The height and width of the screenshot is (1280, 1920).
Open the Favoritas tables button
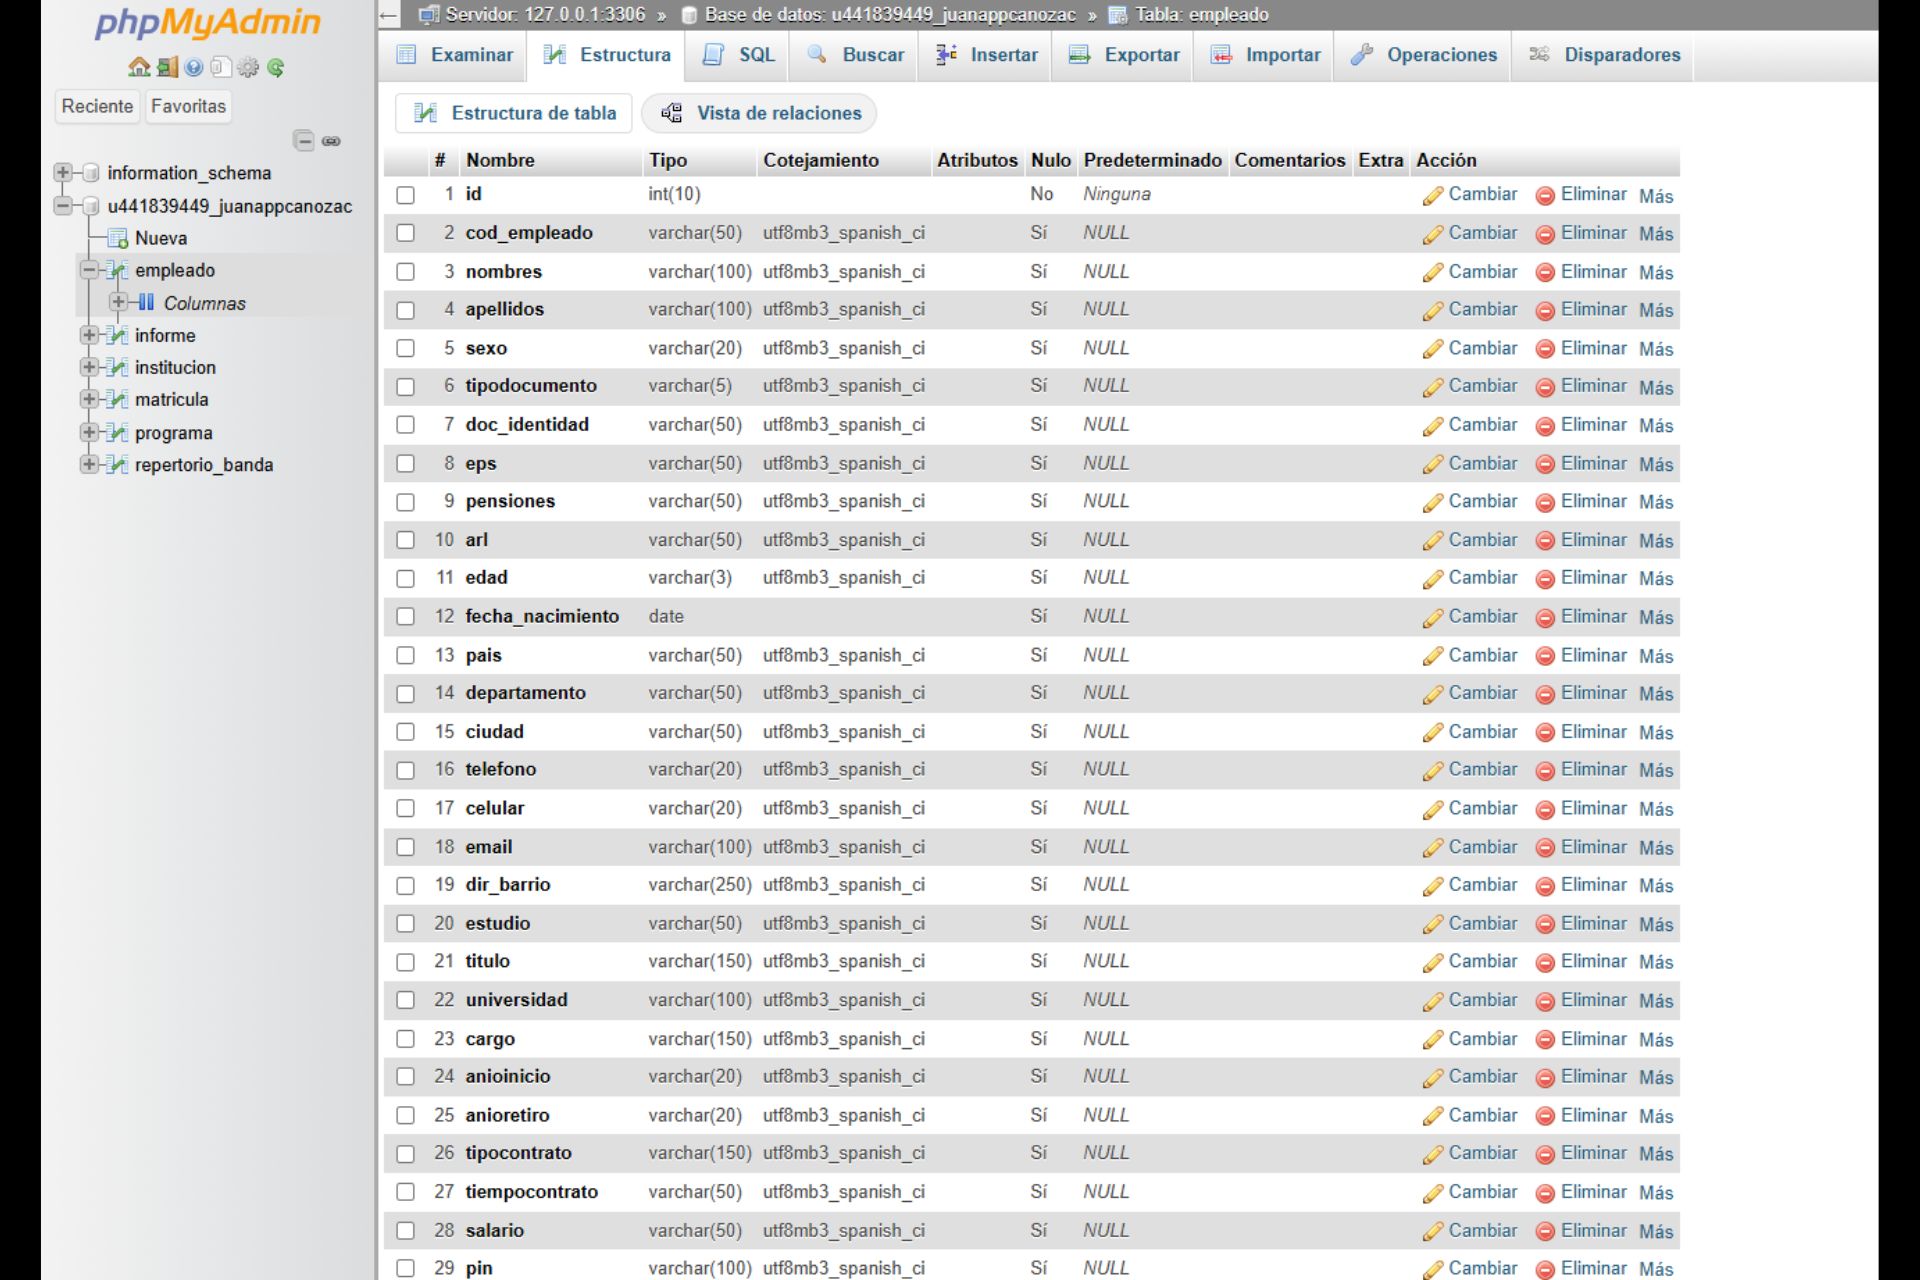188,106
